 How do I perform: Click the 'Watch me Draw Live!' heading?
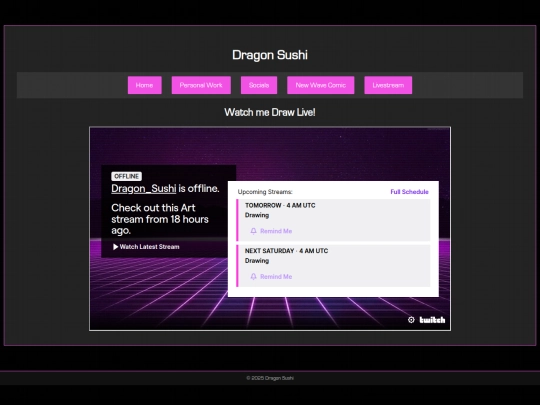click(x=270, y=112)
